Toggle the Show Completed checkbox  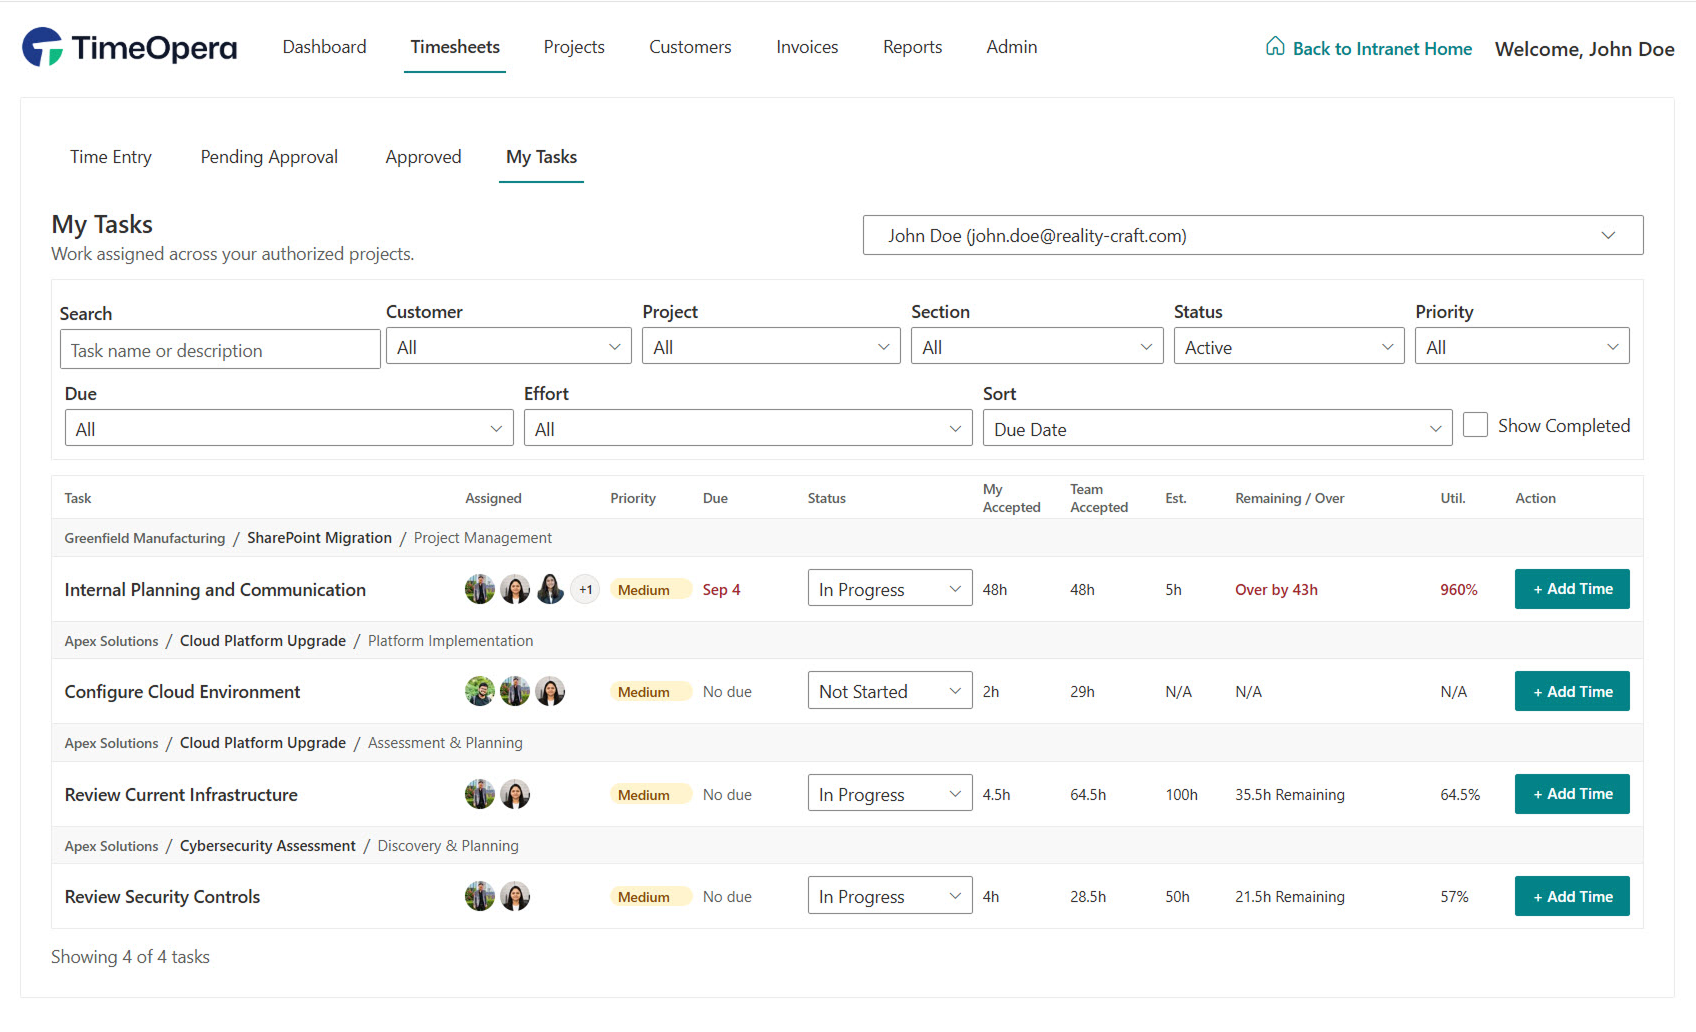(x=1475, y=424)
